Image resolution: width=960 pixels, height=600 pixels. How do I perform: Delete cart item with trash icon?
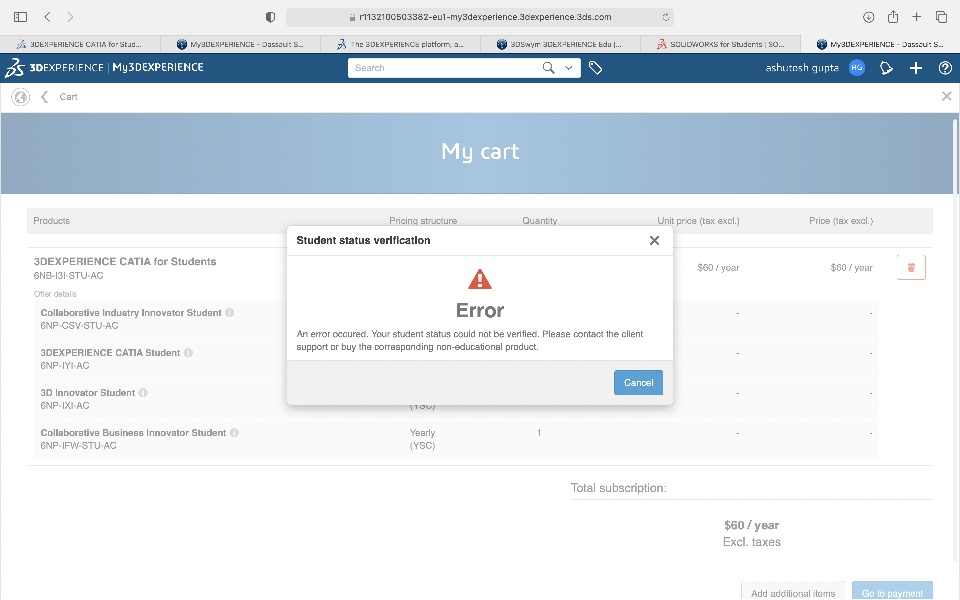(911, 268)
